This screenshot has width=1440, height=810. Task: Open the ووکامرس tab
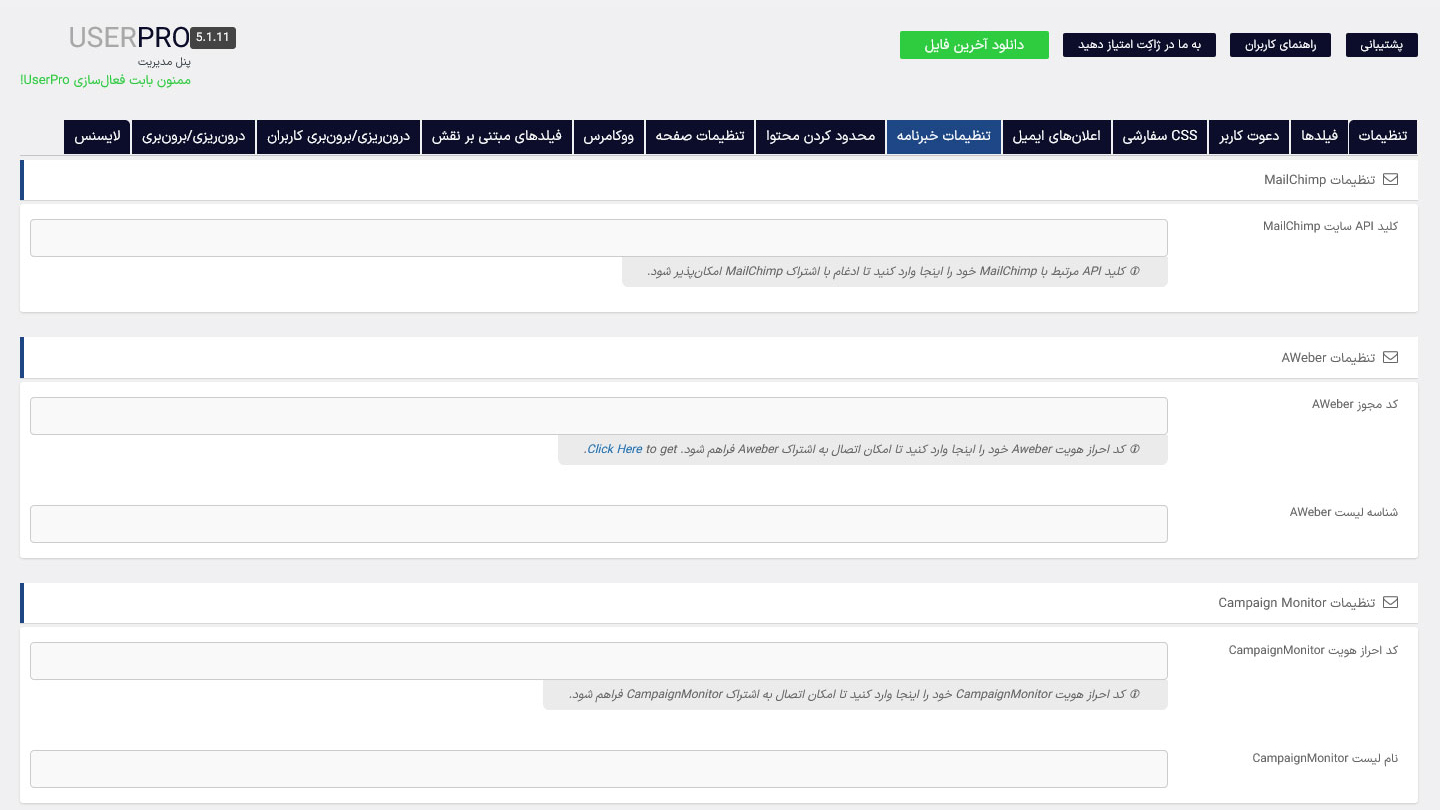tap(609, 137)
